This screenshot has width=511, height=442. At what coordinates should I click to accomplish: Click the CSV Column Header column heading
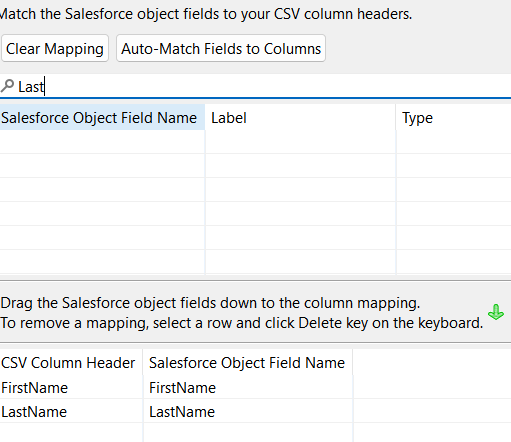(71, 363)
